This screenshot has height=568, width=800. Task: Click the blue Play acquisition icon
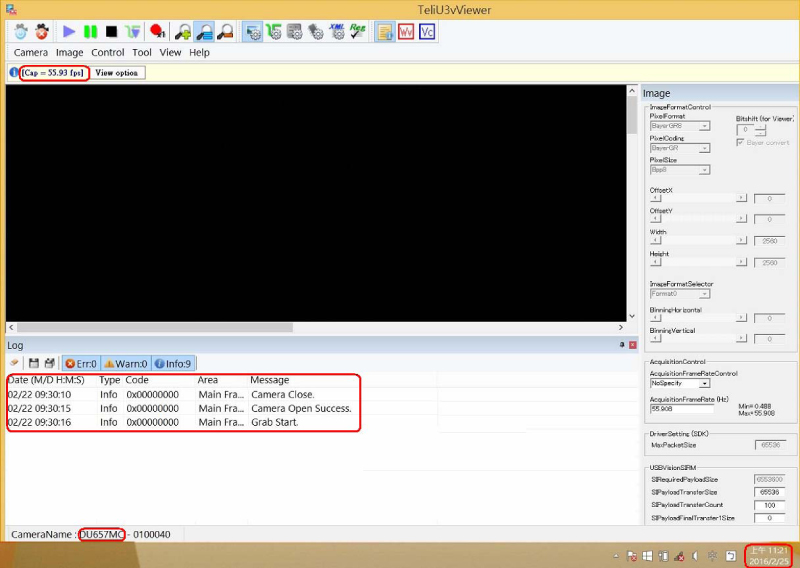click(x=69, y=32)
